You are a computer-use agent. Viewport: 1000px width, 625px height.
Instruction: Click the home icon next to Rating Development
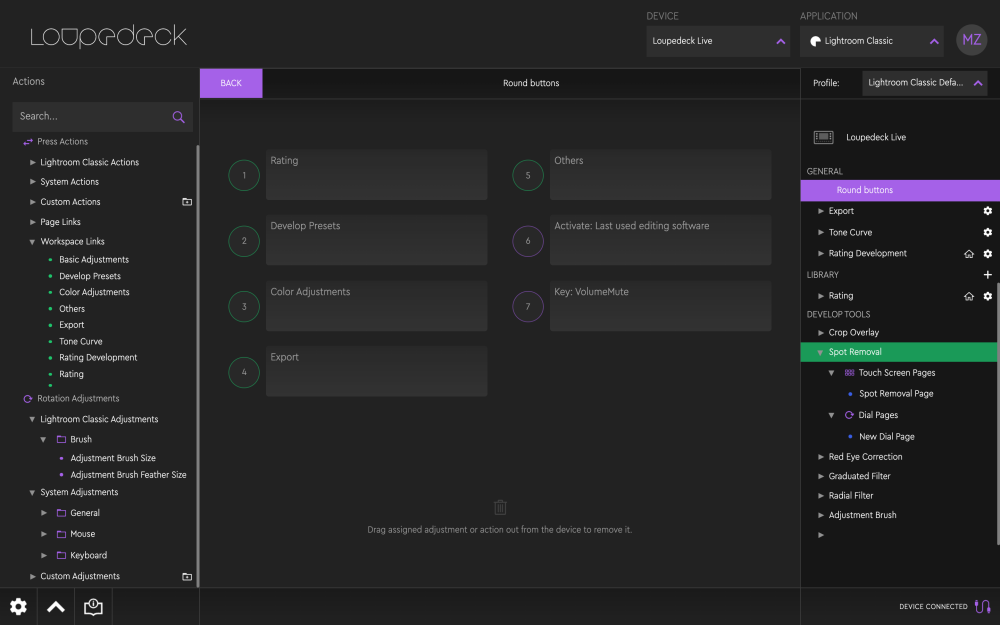coord(969,254)
